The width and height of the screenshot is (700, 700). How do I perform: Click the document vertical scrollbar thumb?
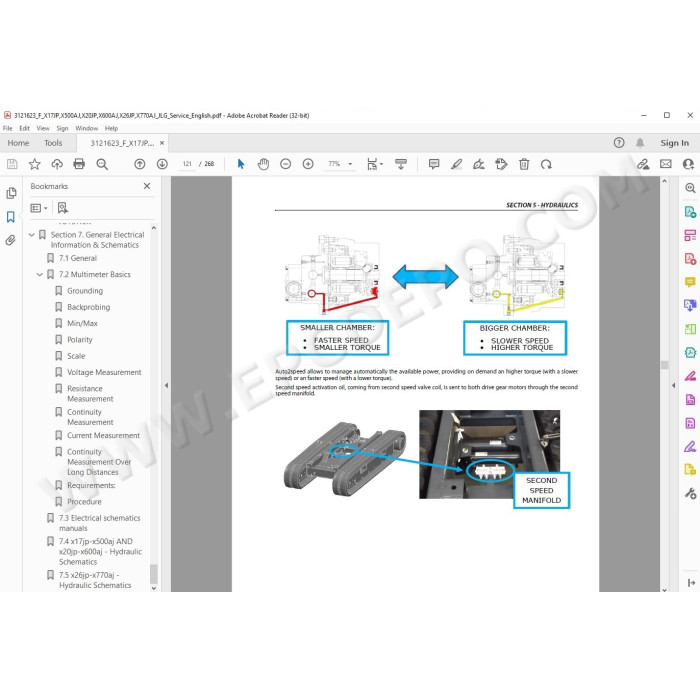[x=664, y=365]
